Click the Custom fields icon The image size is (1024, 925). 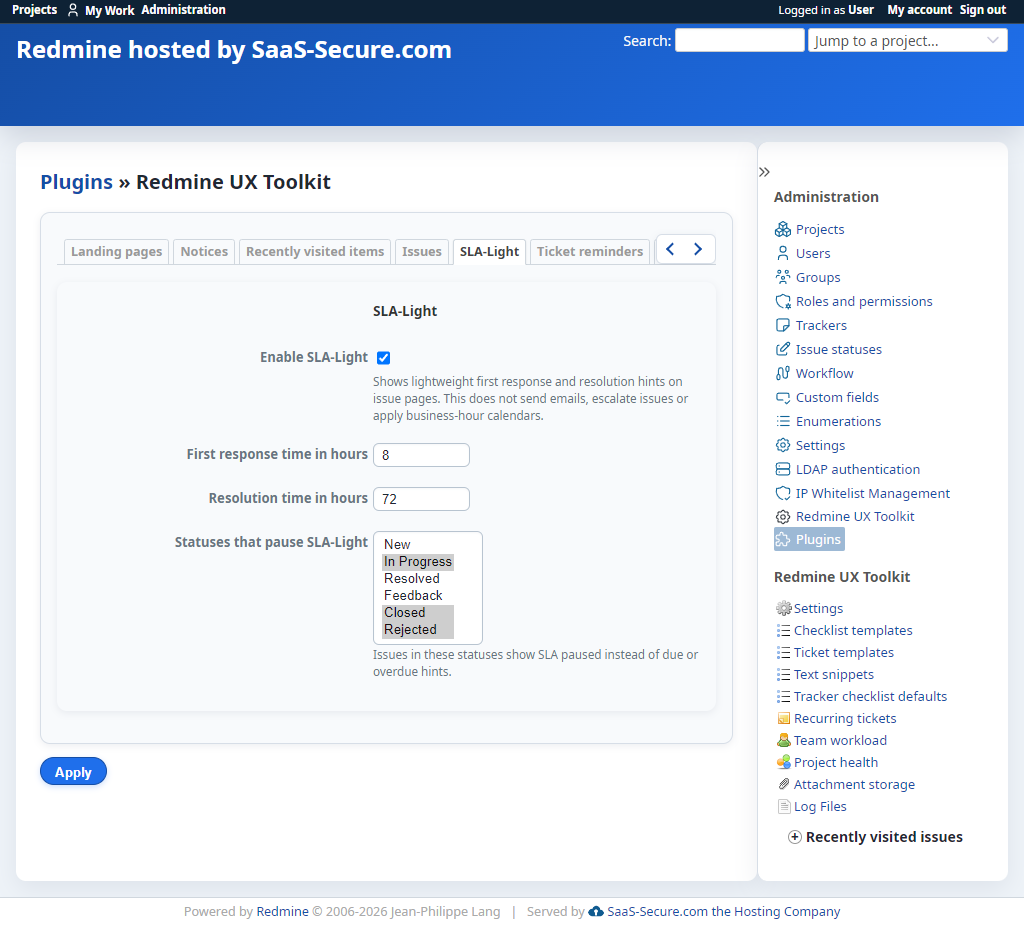click(782, 397)
